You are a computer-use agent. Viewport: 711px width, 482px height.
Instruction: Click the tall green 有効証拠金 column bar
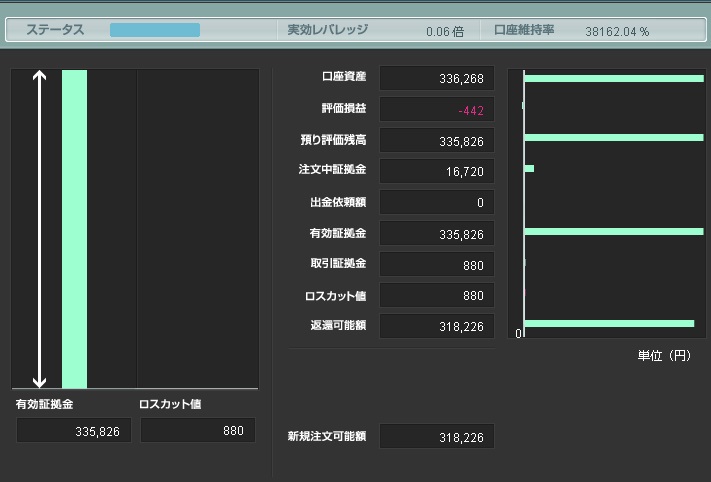tap(74, 229)
